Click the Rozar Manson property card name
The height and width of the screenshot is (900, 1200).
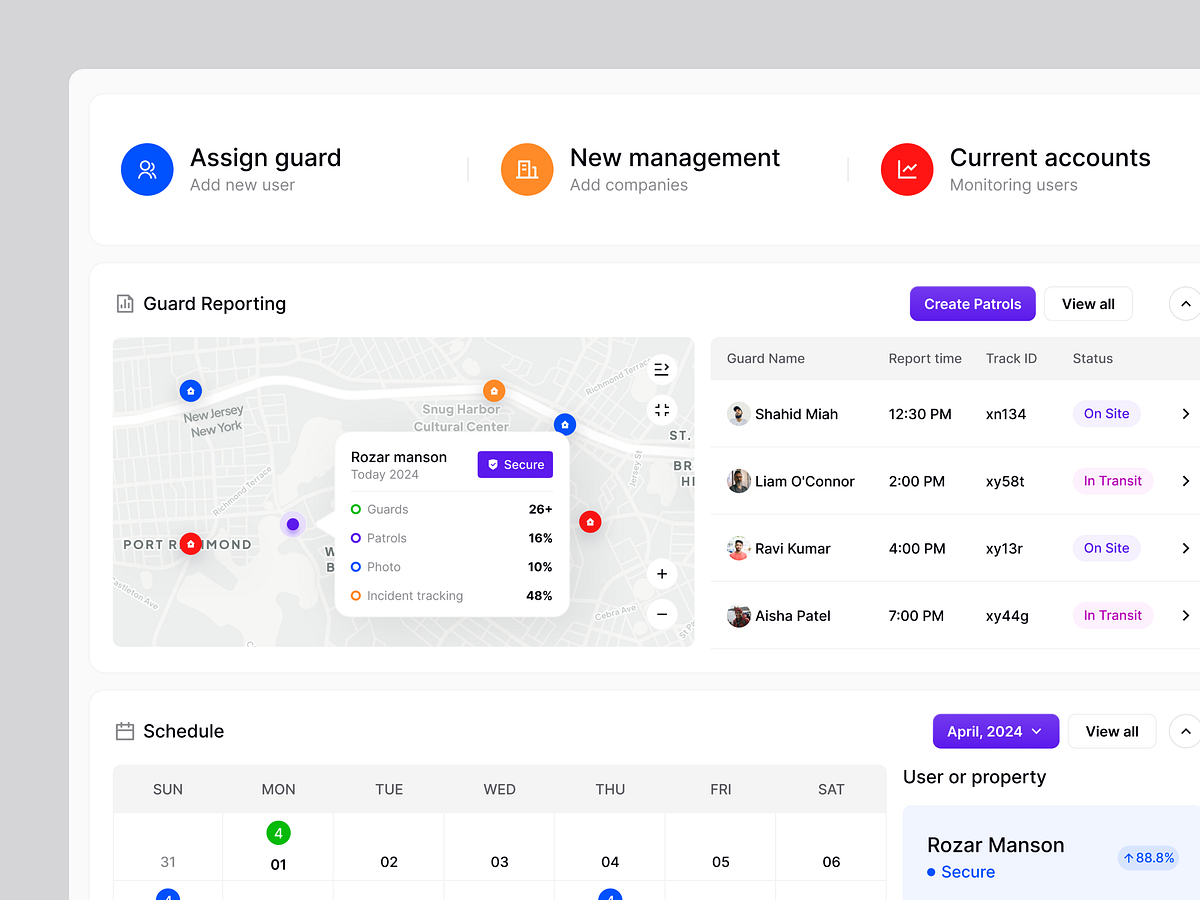[x=995, y=845]
